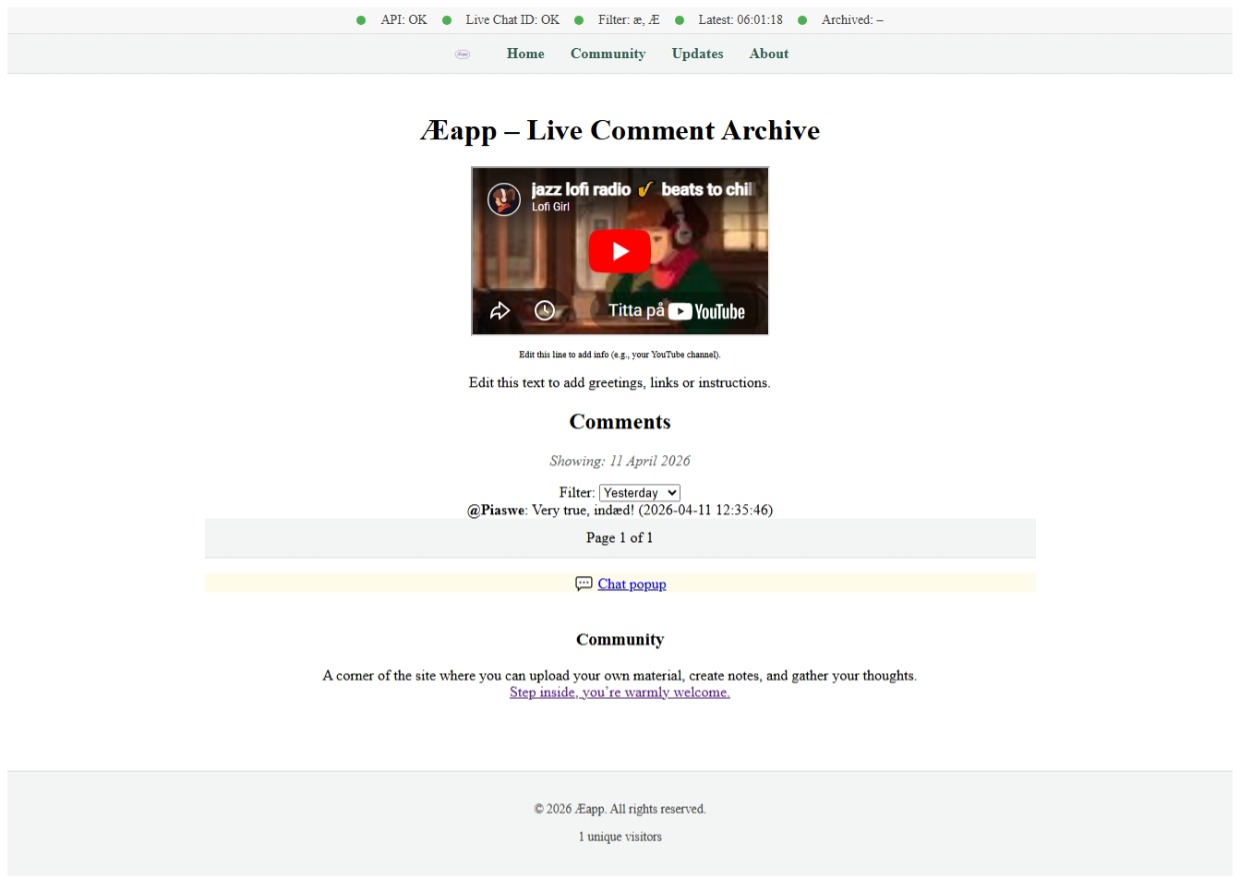Click the 'jazz lofi radio' video title
Viewport: 1240px width, 882px height.
pos(642,189)
